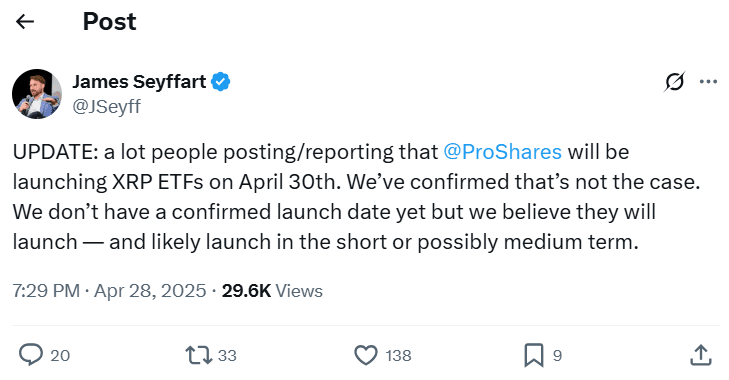The image size is (729, 380).
Task: Click the Post header title
Action: (110, 21)
